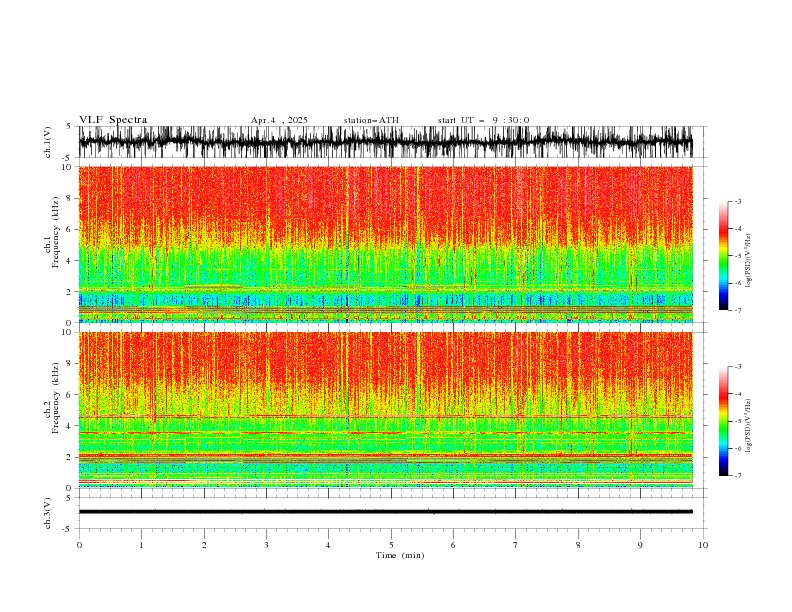
Task: Select the date text "Apr.4 , 2025"
Action: click(x=279, y=120)
